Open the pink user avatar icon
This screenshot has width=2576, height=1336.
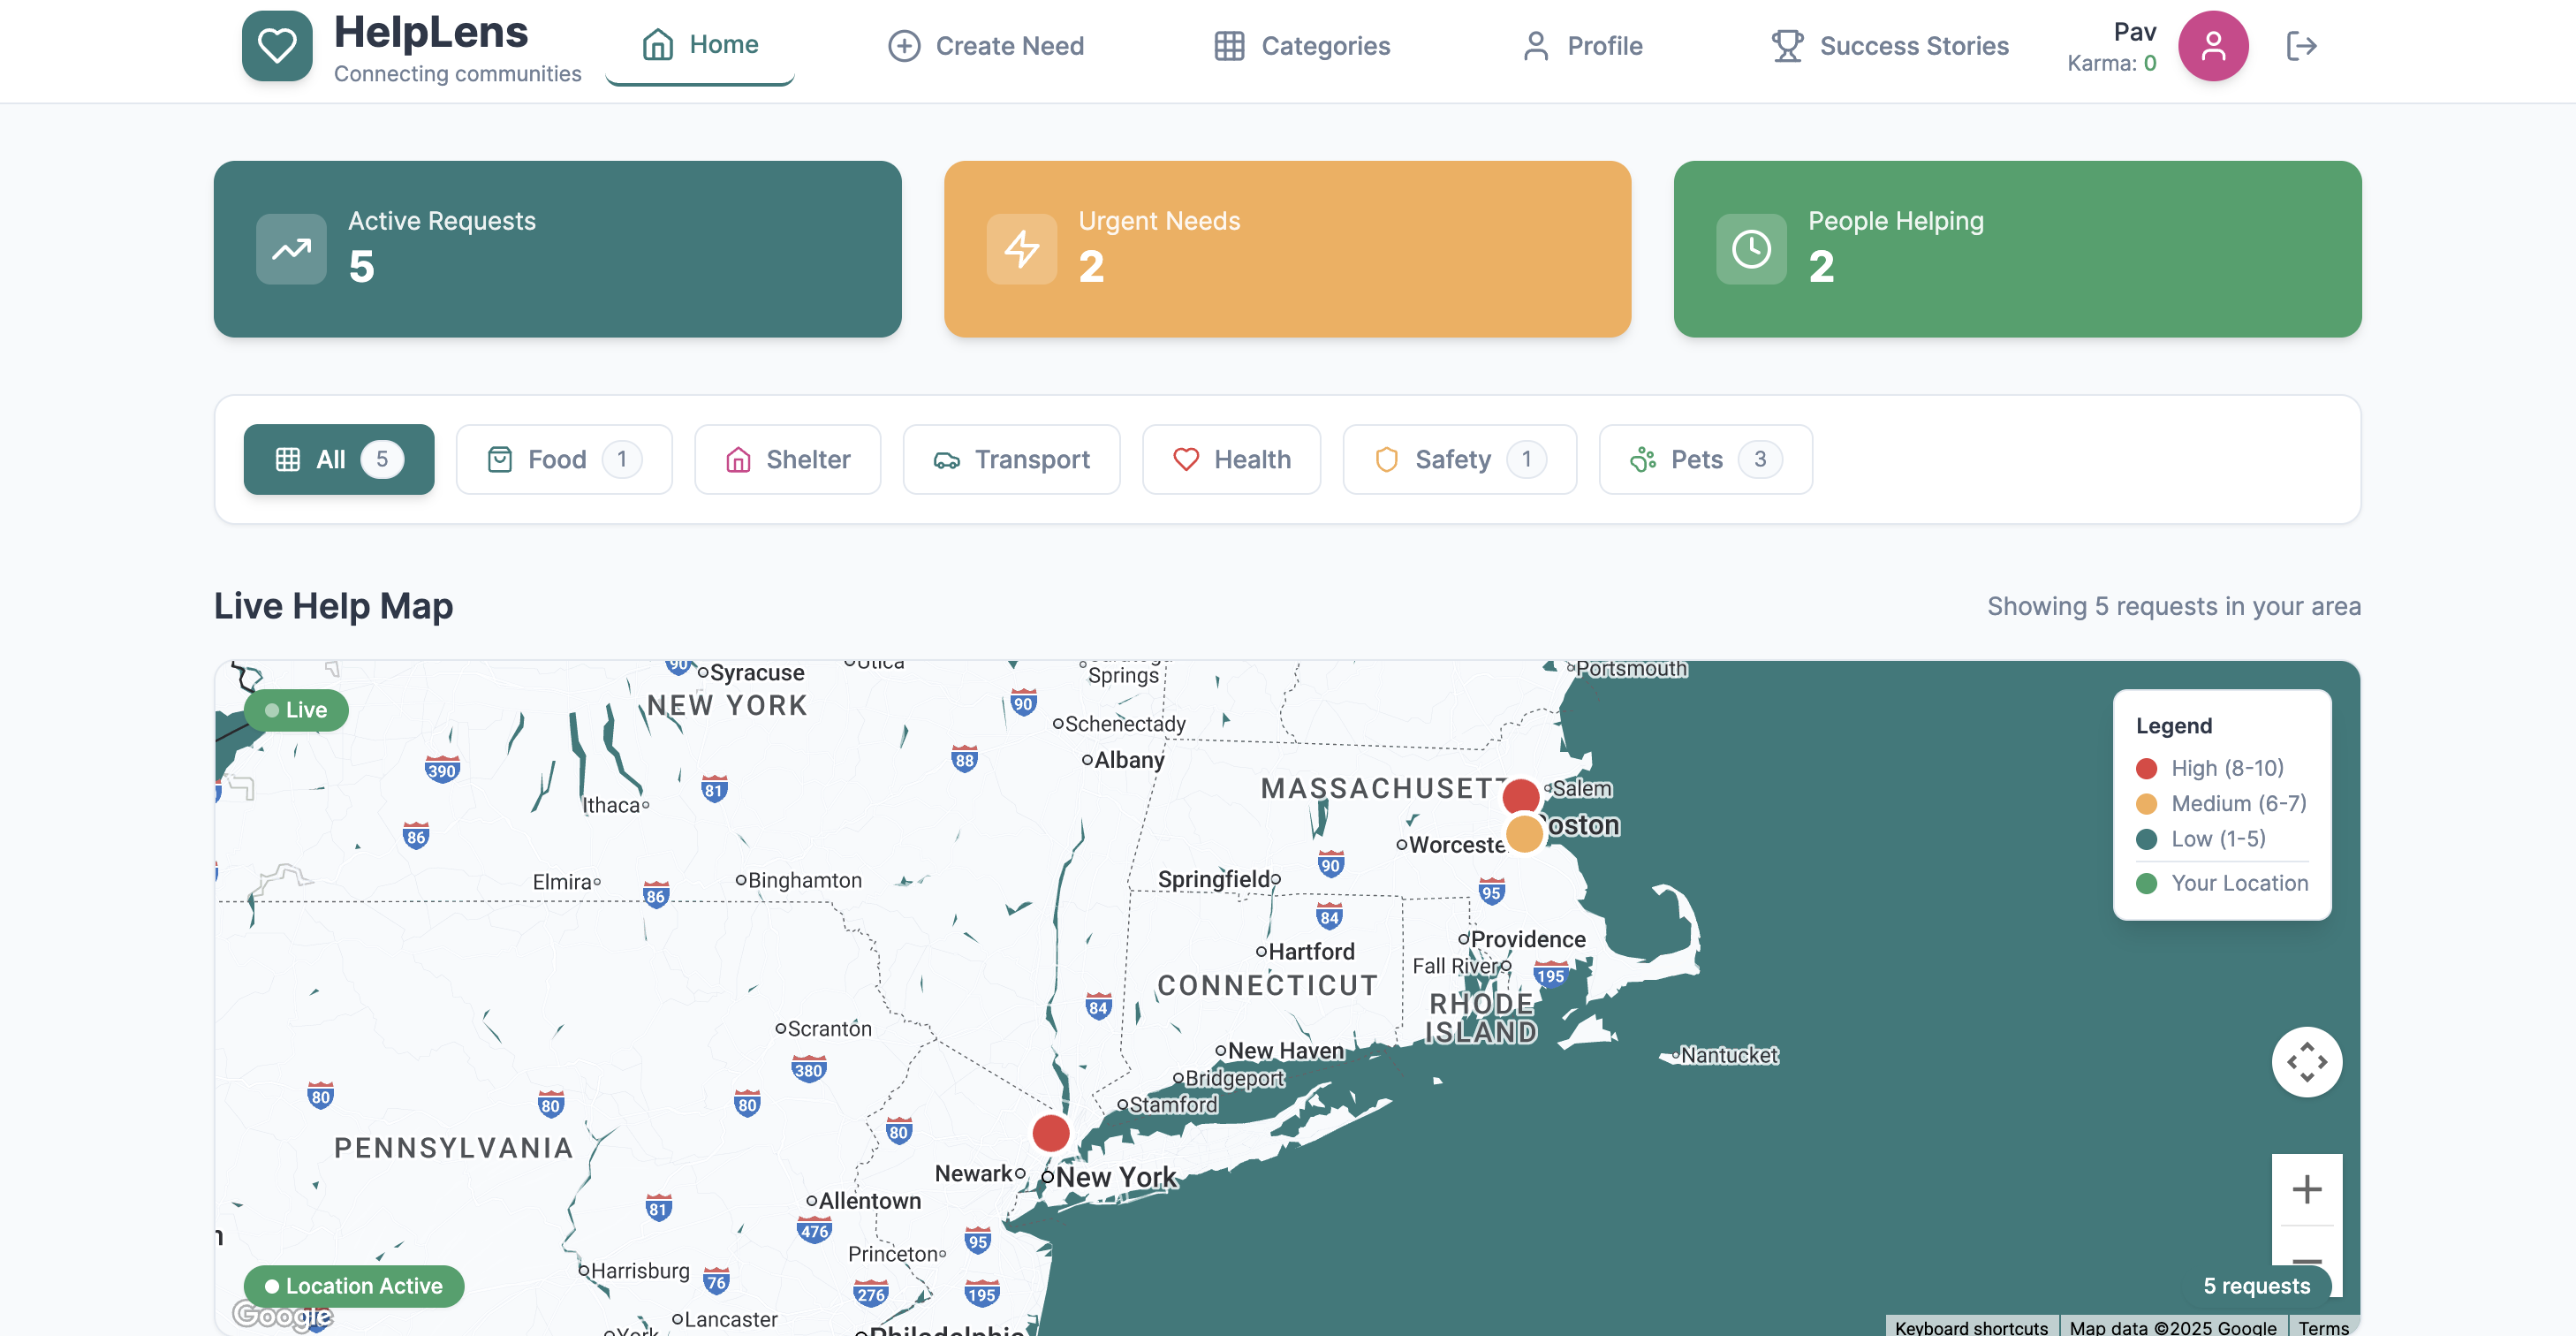[x=2213, y=46]
